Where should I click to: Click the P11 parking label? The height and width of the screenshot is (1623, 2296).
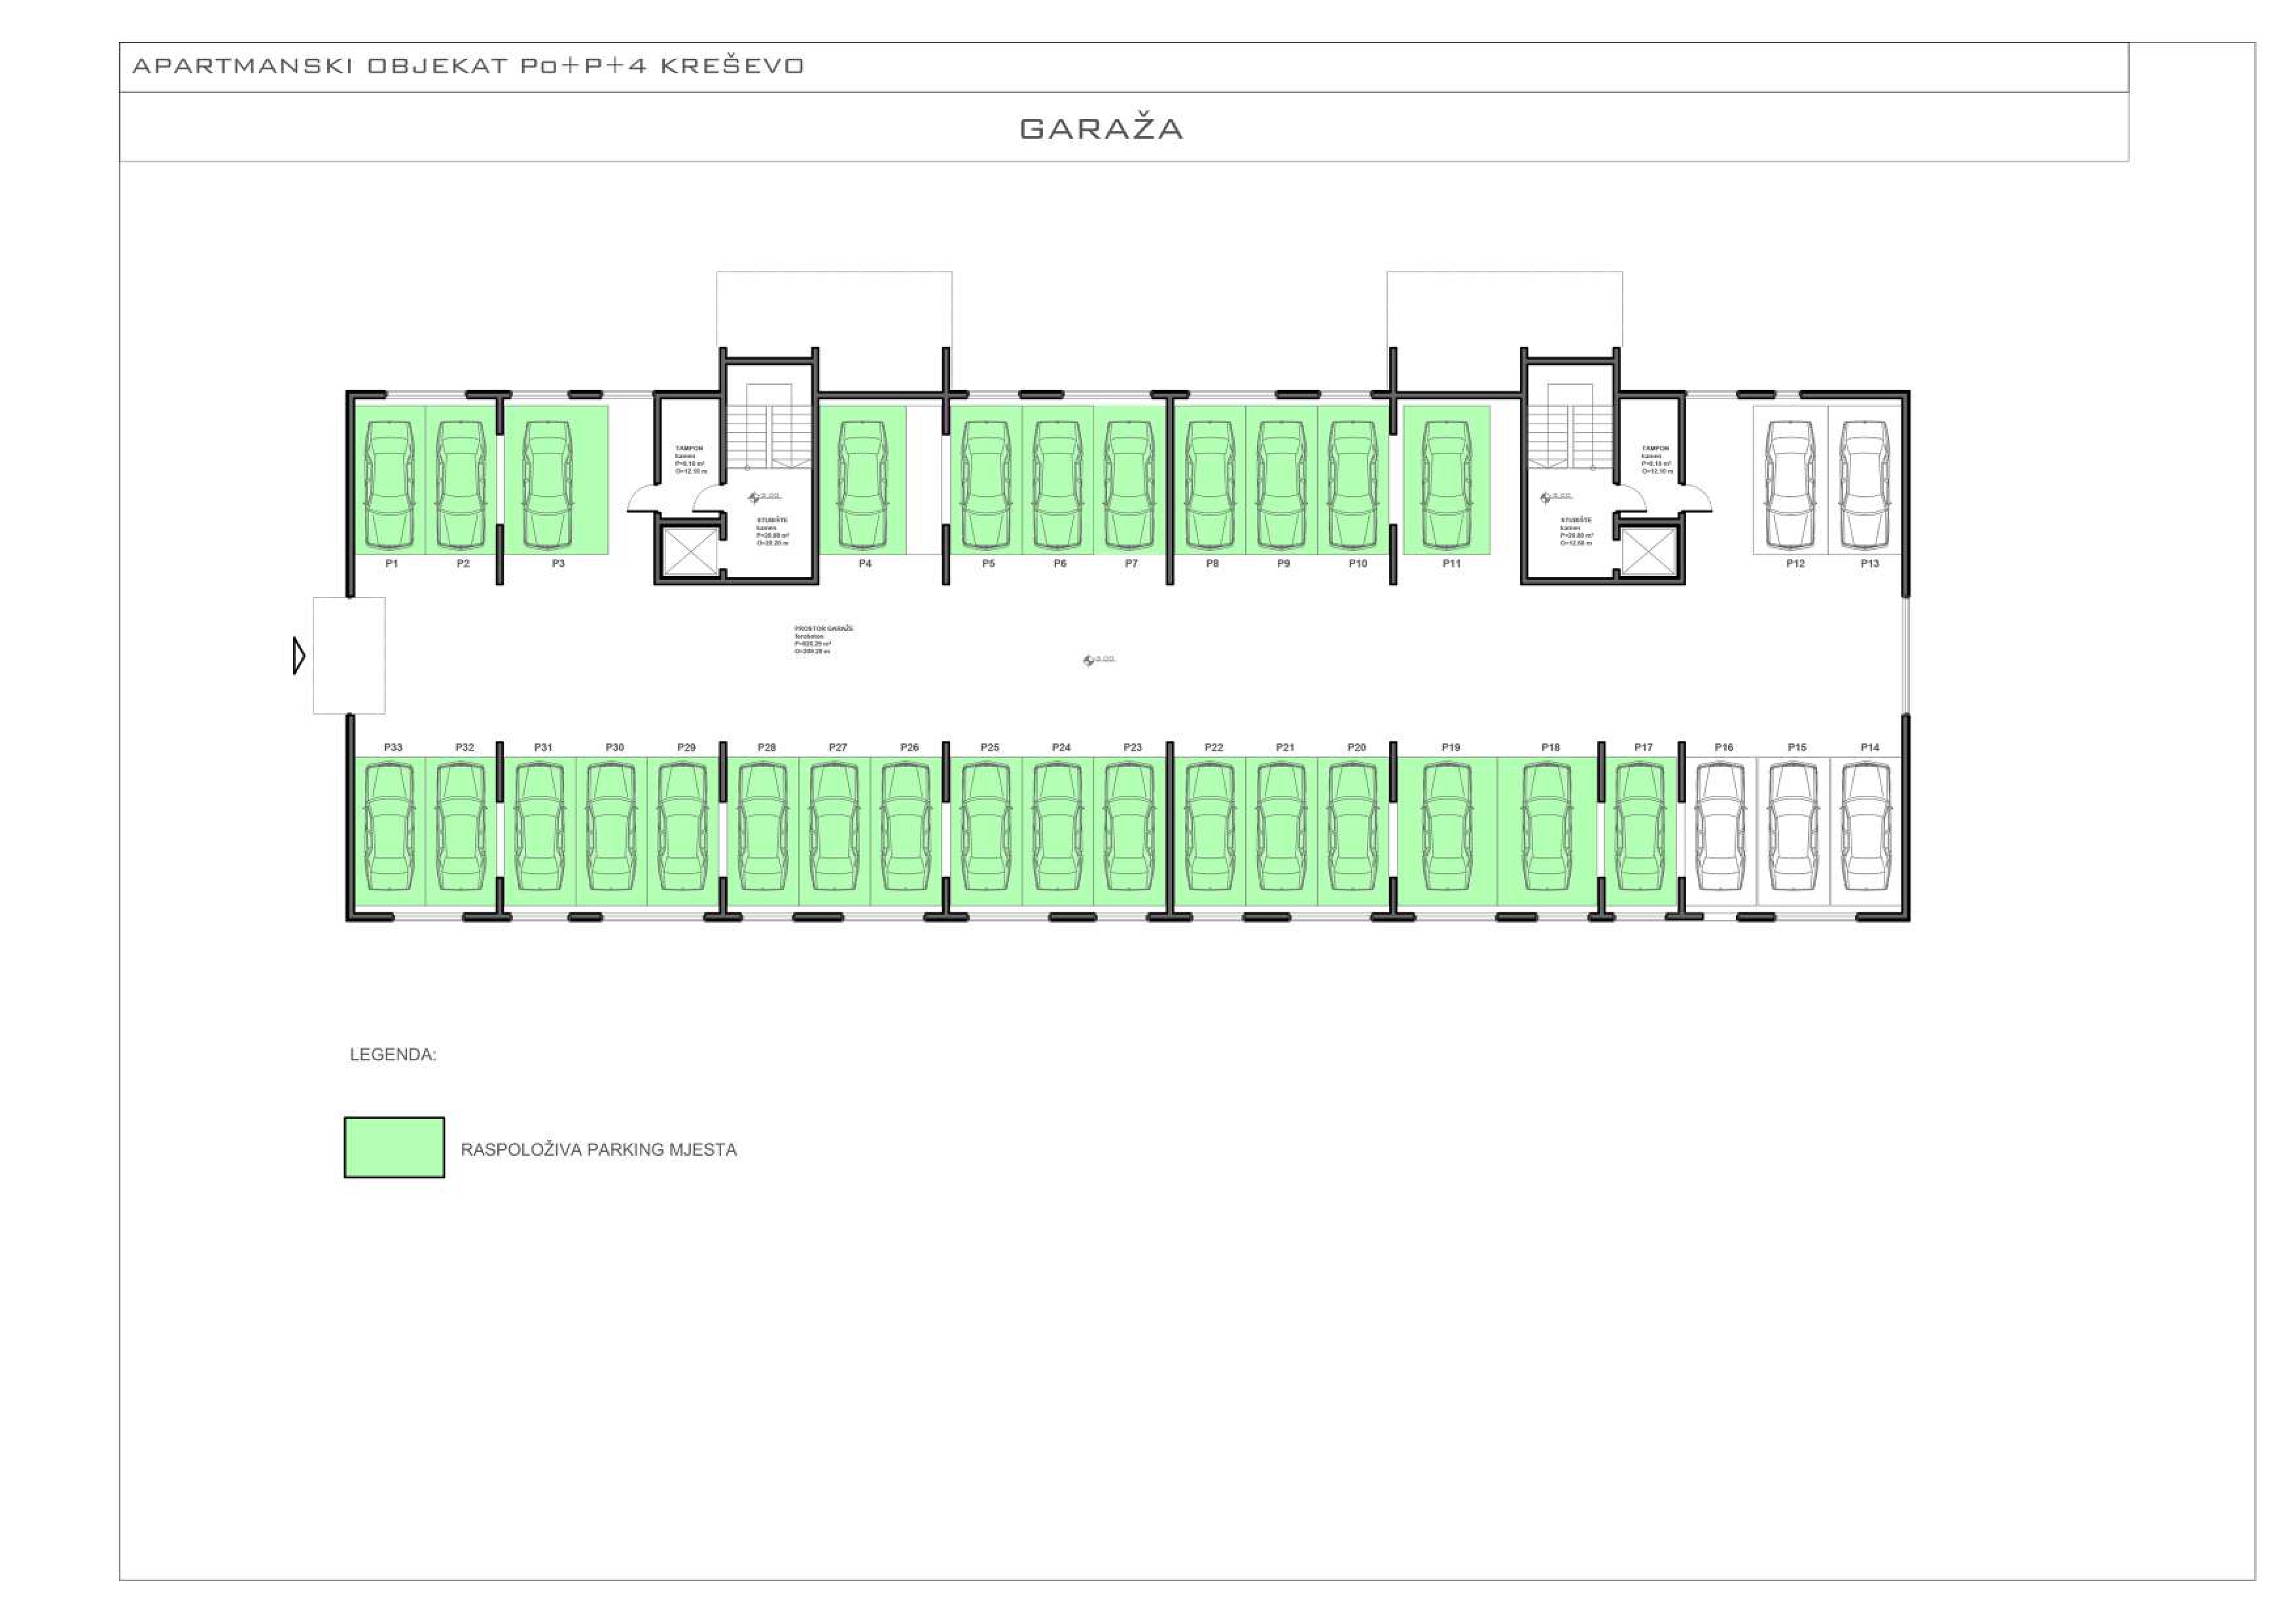point(1451,564)
